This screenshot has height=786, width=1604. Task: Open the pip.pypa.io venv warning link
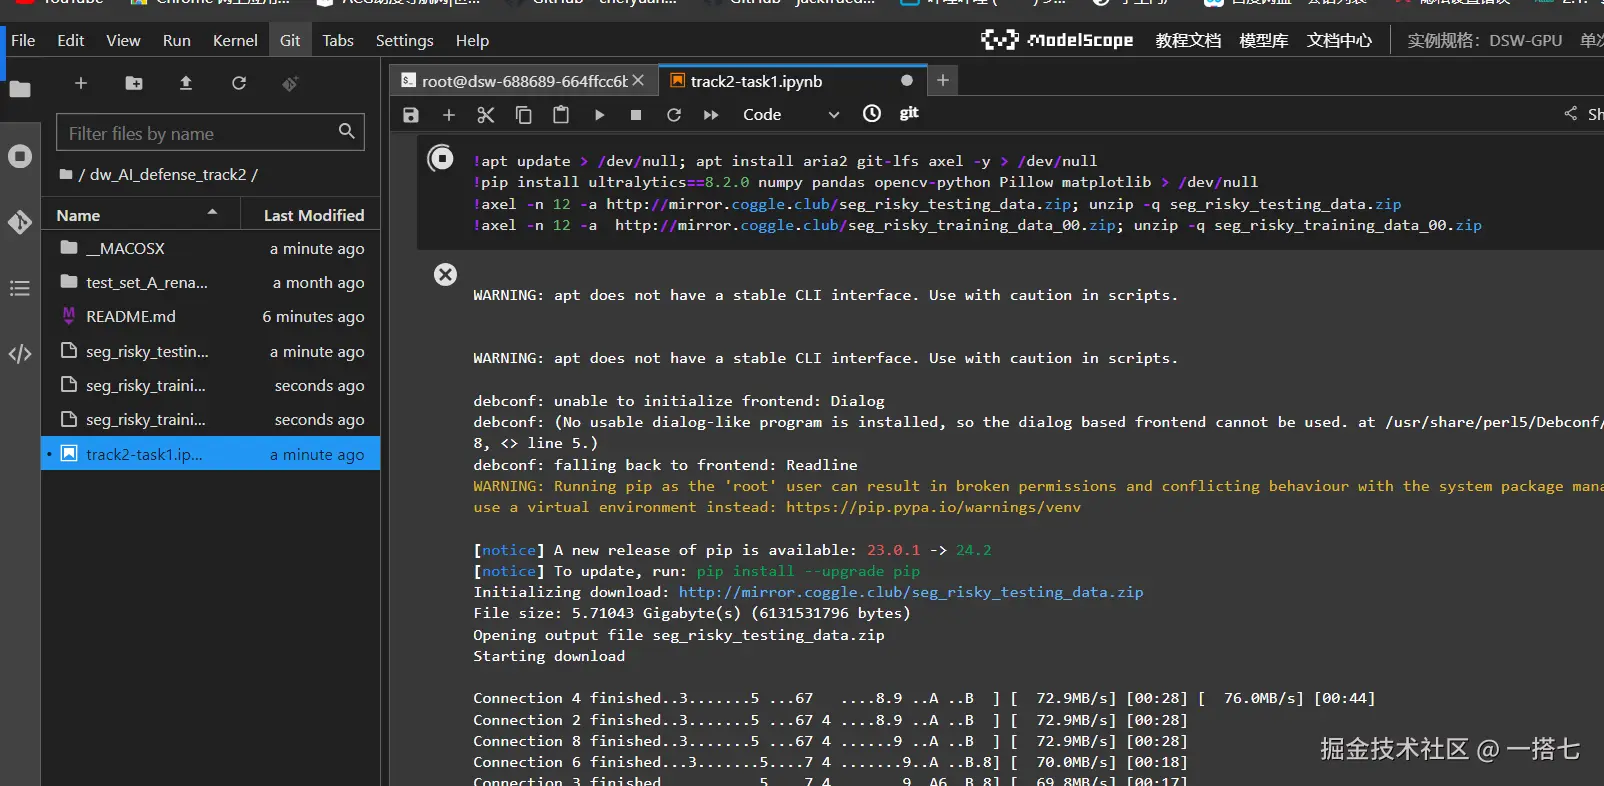[932, 508]
